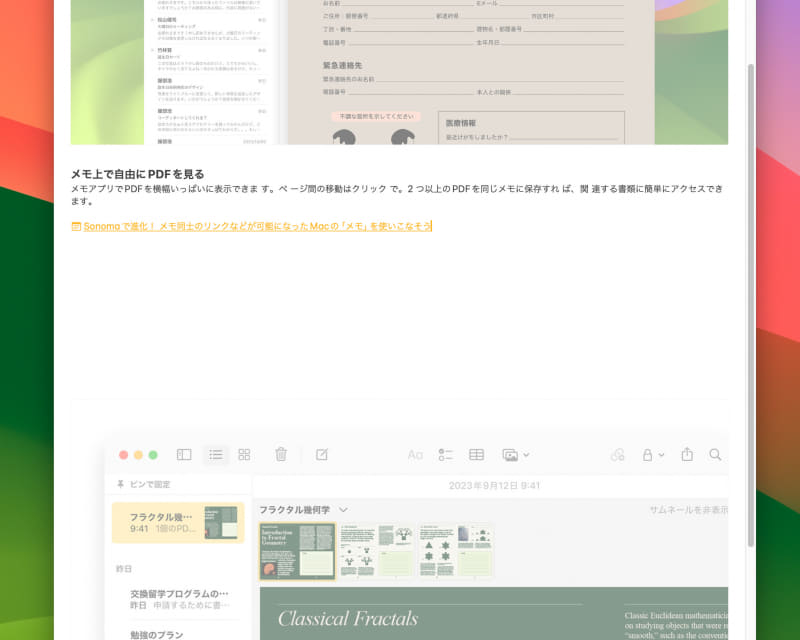800x640 pixels.
Task: Open the フラクタル幾何学 title dropdown
Action: (341, 509)
